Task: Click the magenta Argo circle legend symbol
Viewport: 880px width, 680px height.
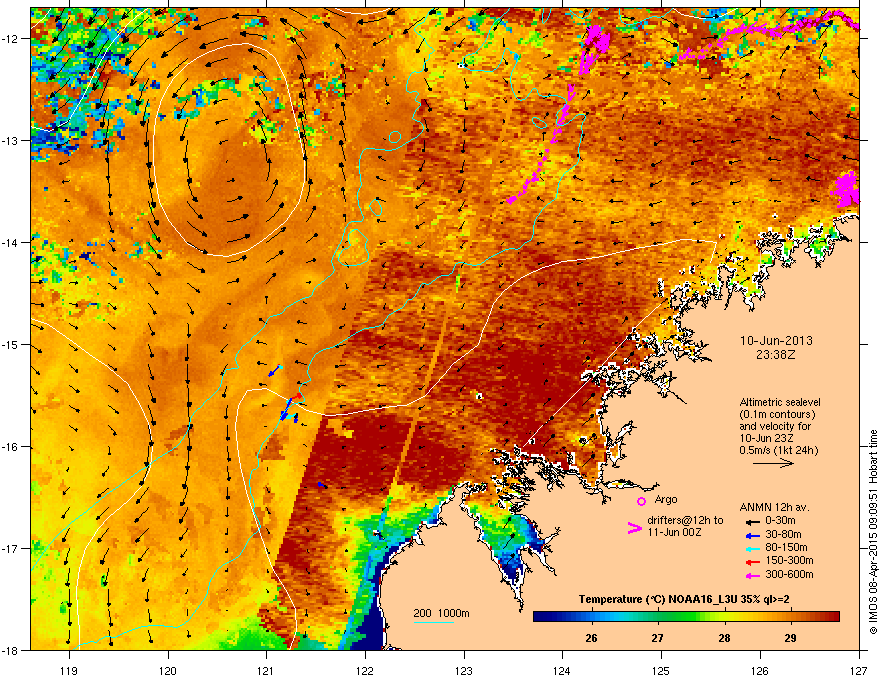Action: click(x=641, y=501)
